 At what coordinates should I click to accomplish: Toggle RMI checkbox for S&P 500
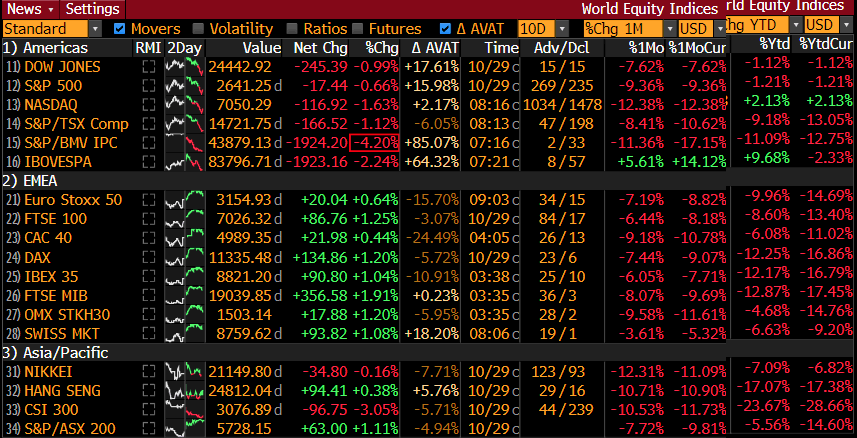coord(148,86)
